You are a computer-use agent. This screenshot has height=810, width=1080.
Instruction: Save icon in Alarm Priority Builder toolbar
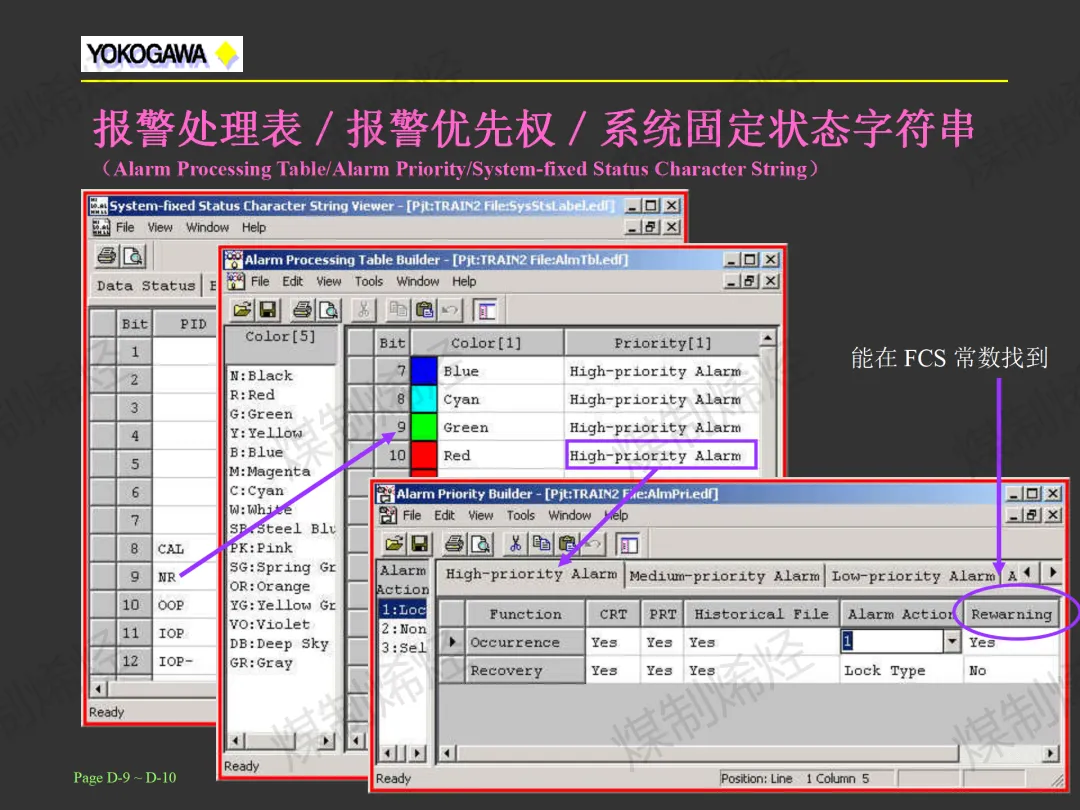click(419, 544)
